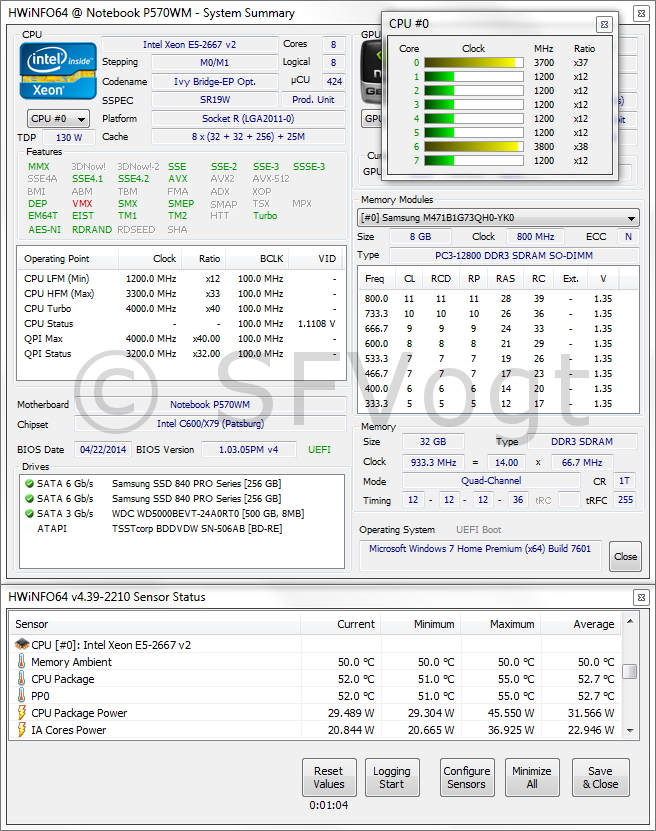Select the CPU LFM (Min) row
Image resolution: width=656 pixels, height=831 pixels.
click(x=180, y=278)
